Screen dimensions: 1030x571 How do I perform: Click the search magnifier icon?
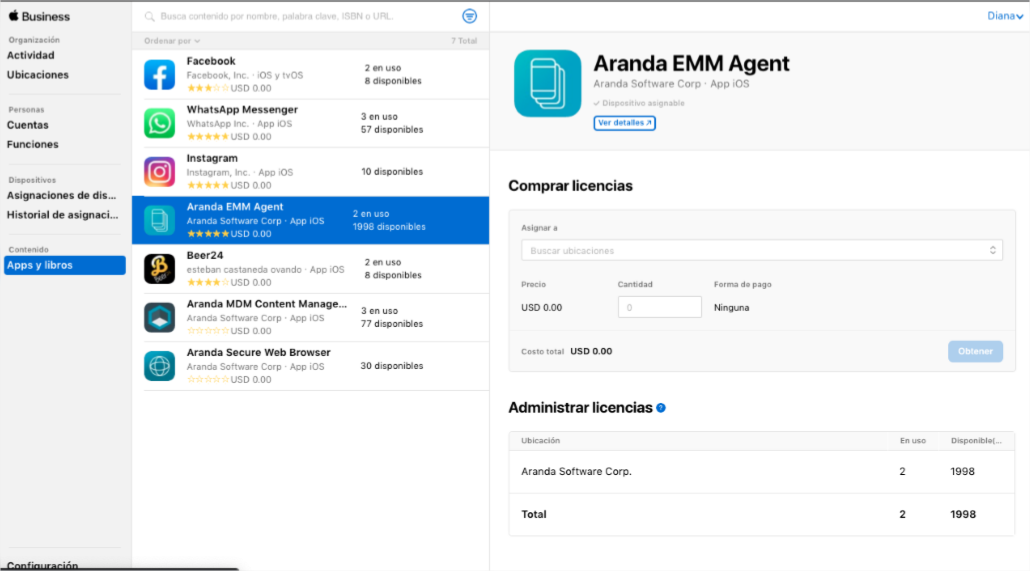pyautogui.click(x=150, y=16)
